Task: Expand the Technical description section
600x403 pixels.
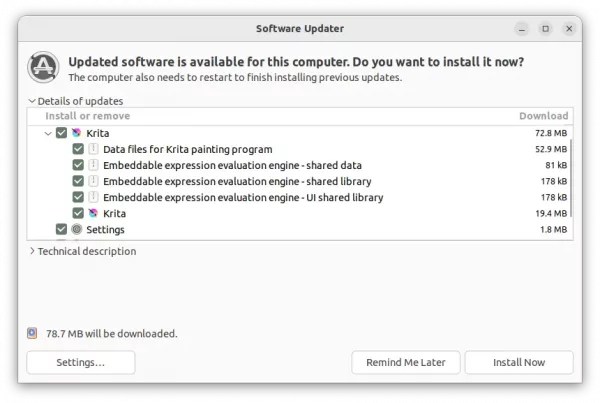Action: point(32,251)
